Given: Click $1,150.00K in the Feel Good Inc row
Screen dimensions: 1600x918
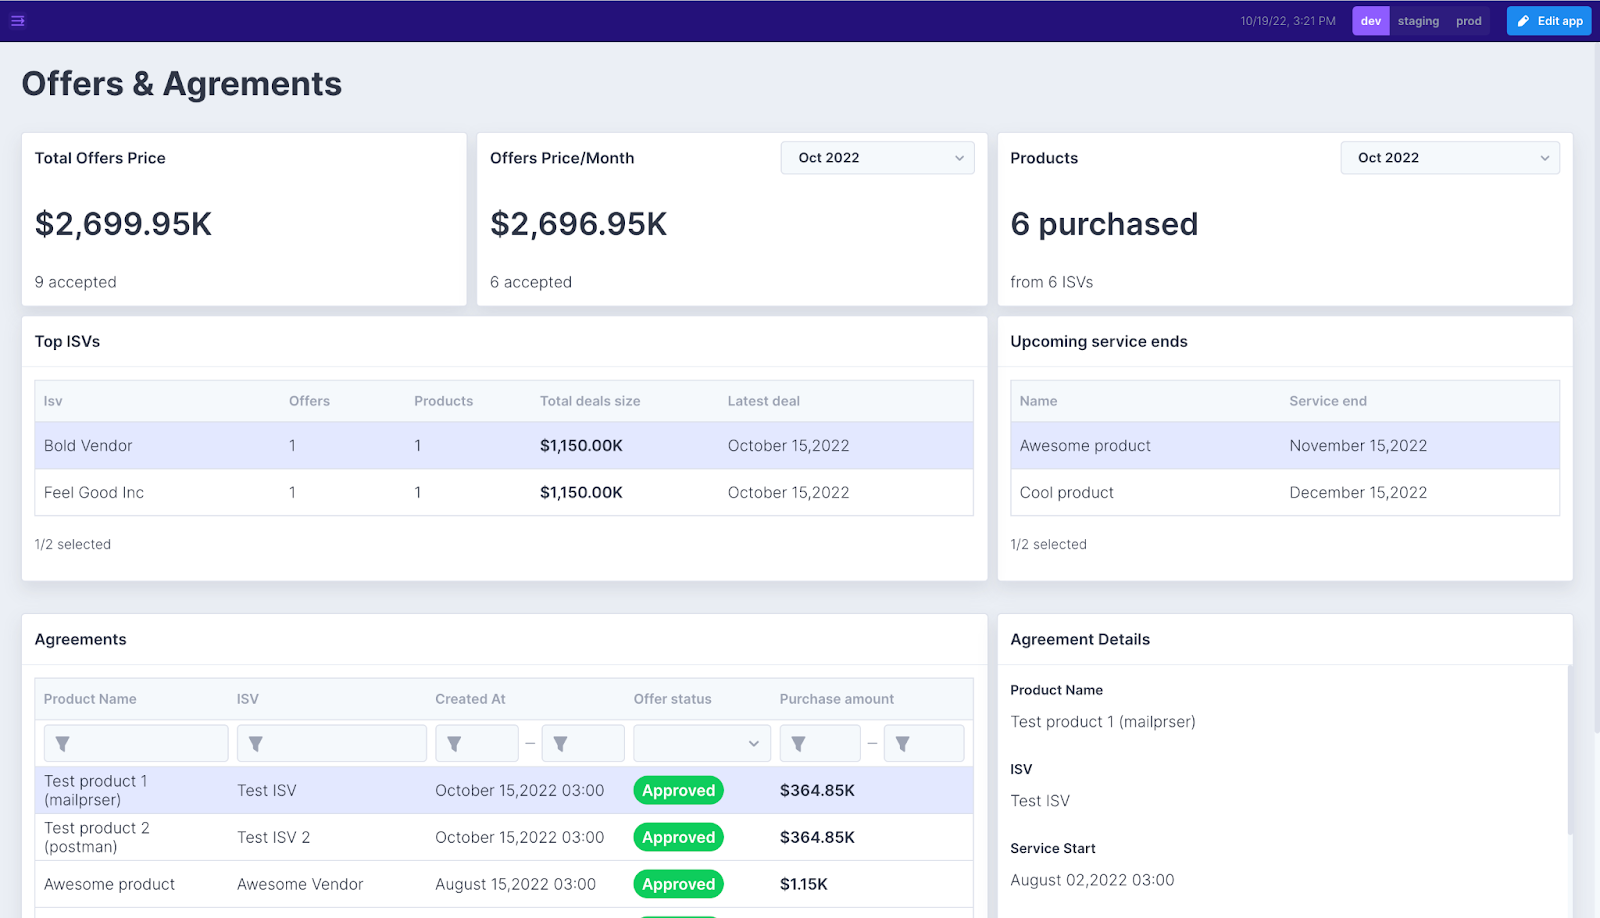Looking at the screenshot, I should [x=581, y=493].
